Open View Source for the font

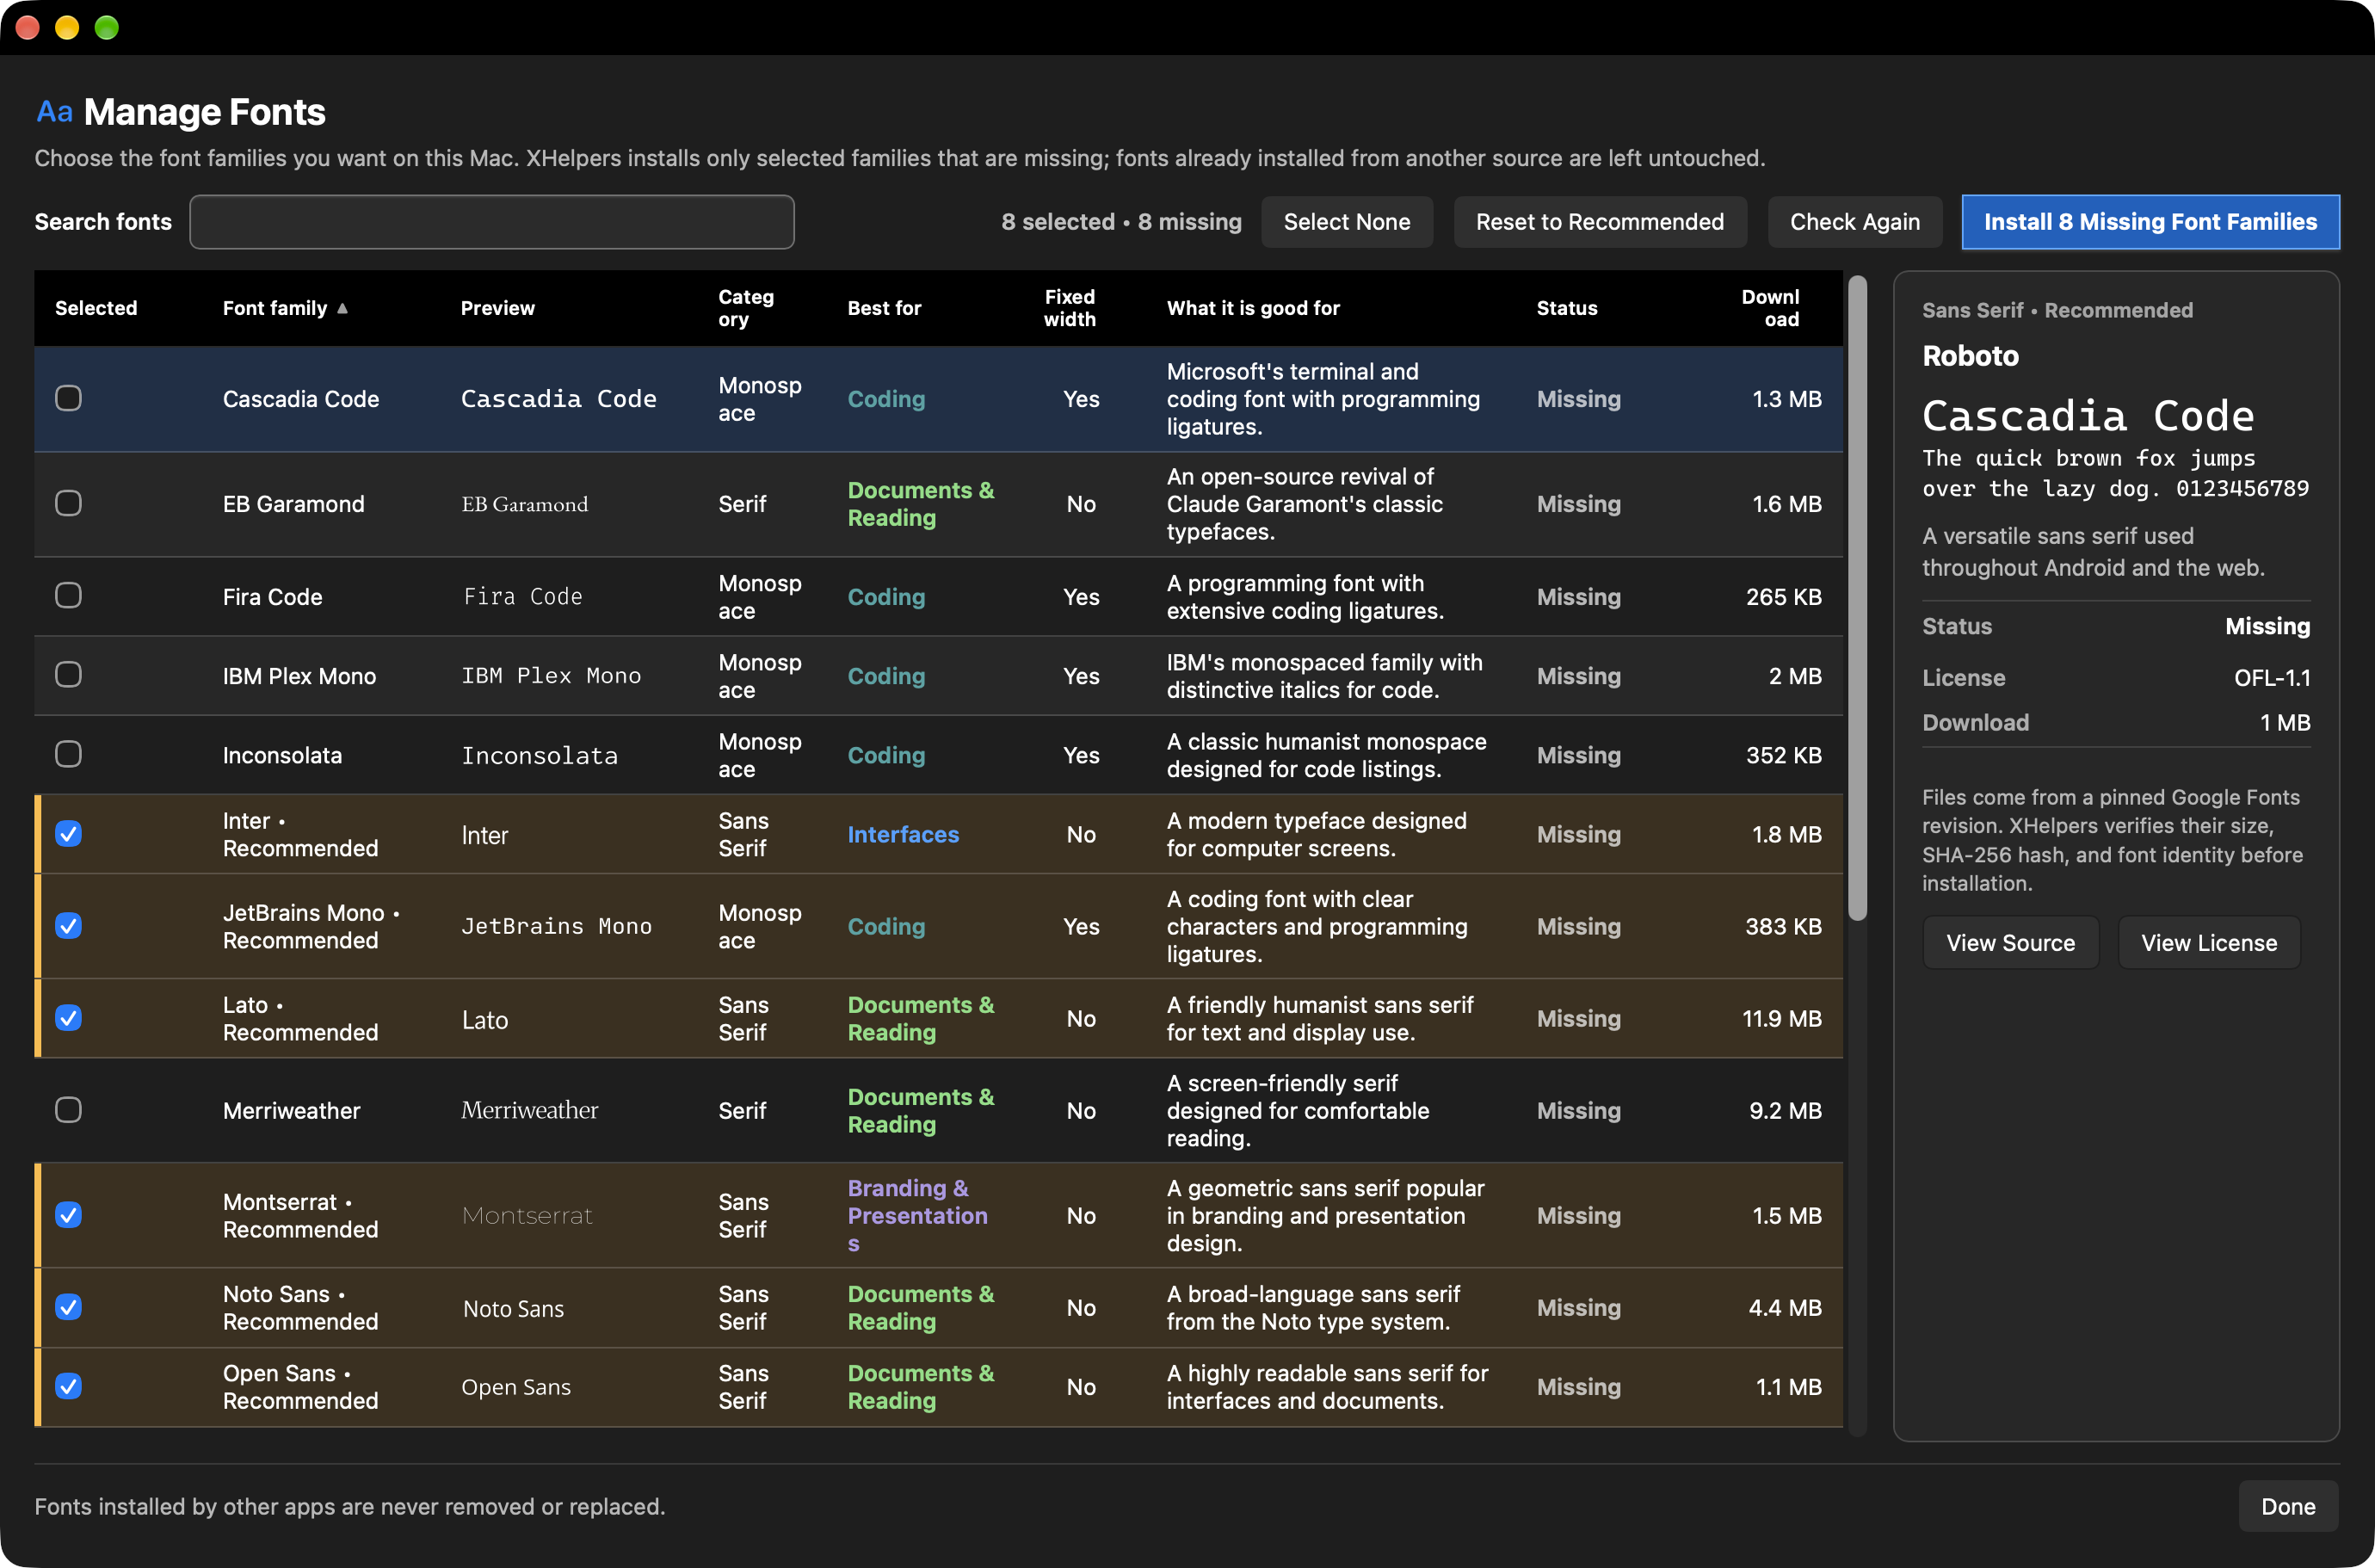pos(2010,943)
